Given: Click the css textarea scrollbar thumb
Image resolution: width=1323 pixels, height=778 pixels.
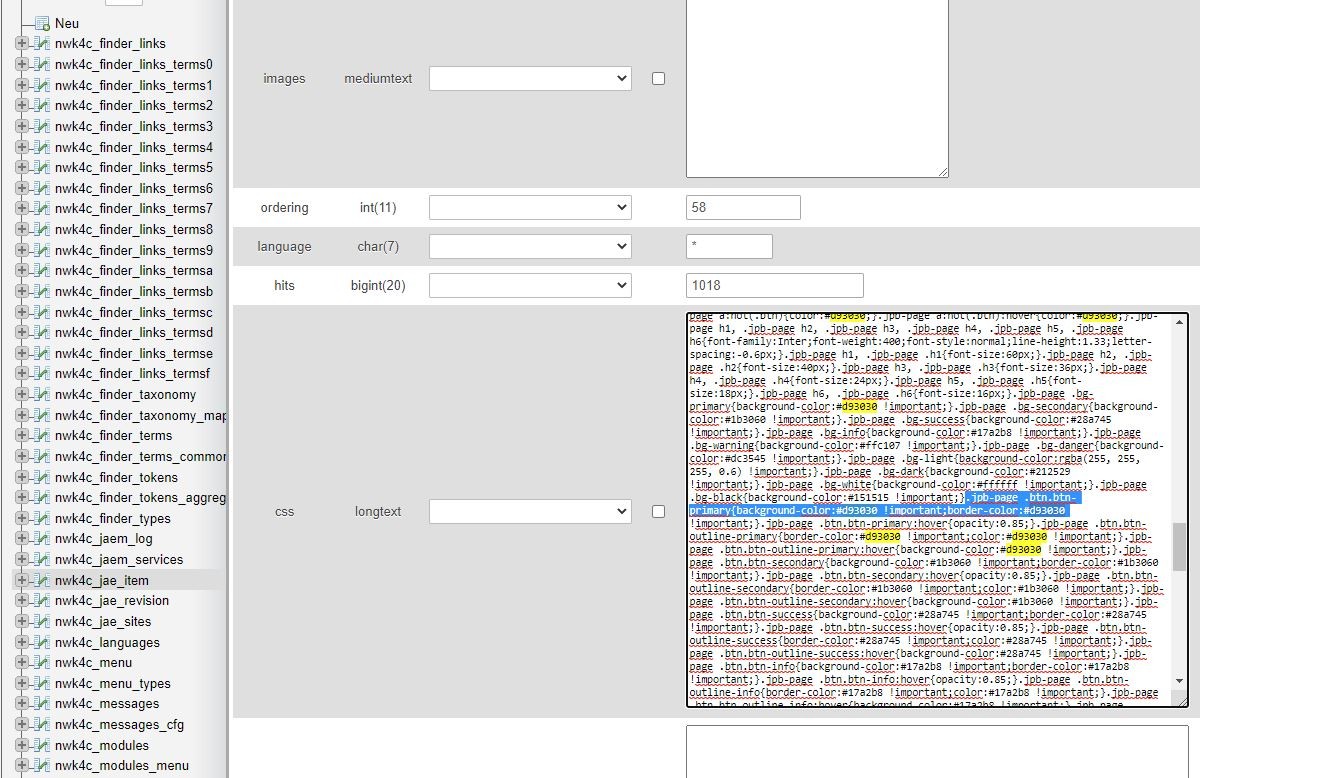Looking at the screenshot, I should point(1180,546).
